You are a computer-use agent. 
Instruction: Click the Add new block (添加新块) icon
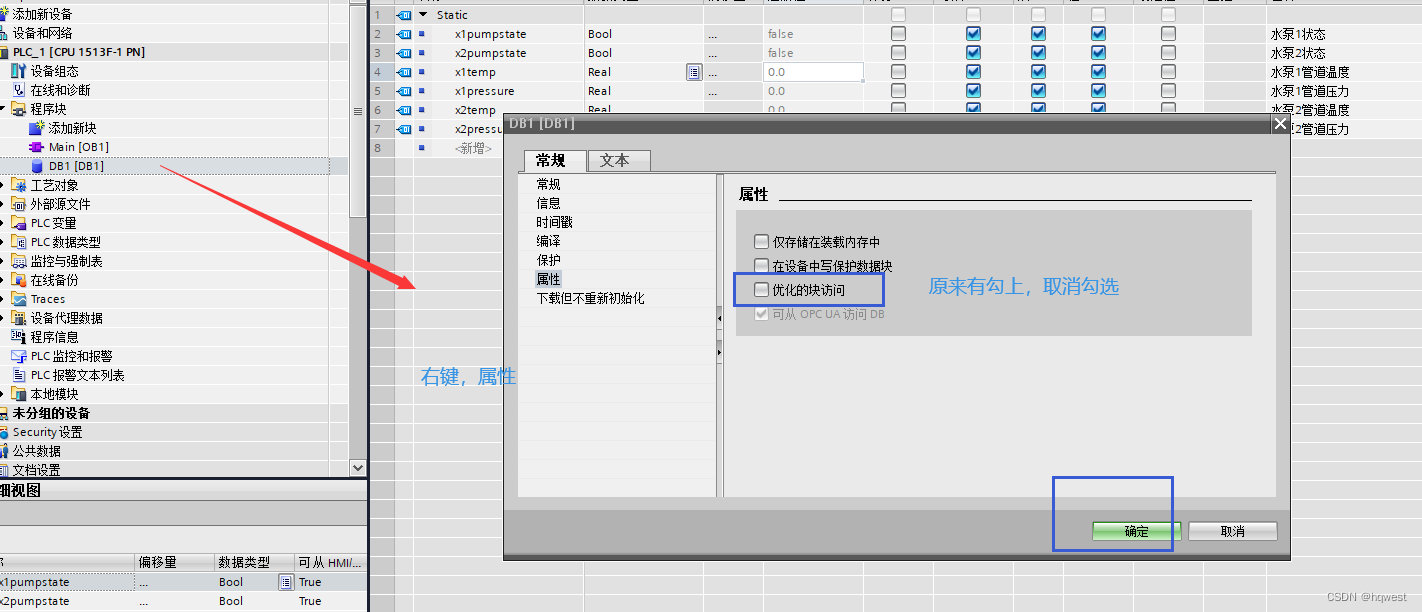coord(37,128)
